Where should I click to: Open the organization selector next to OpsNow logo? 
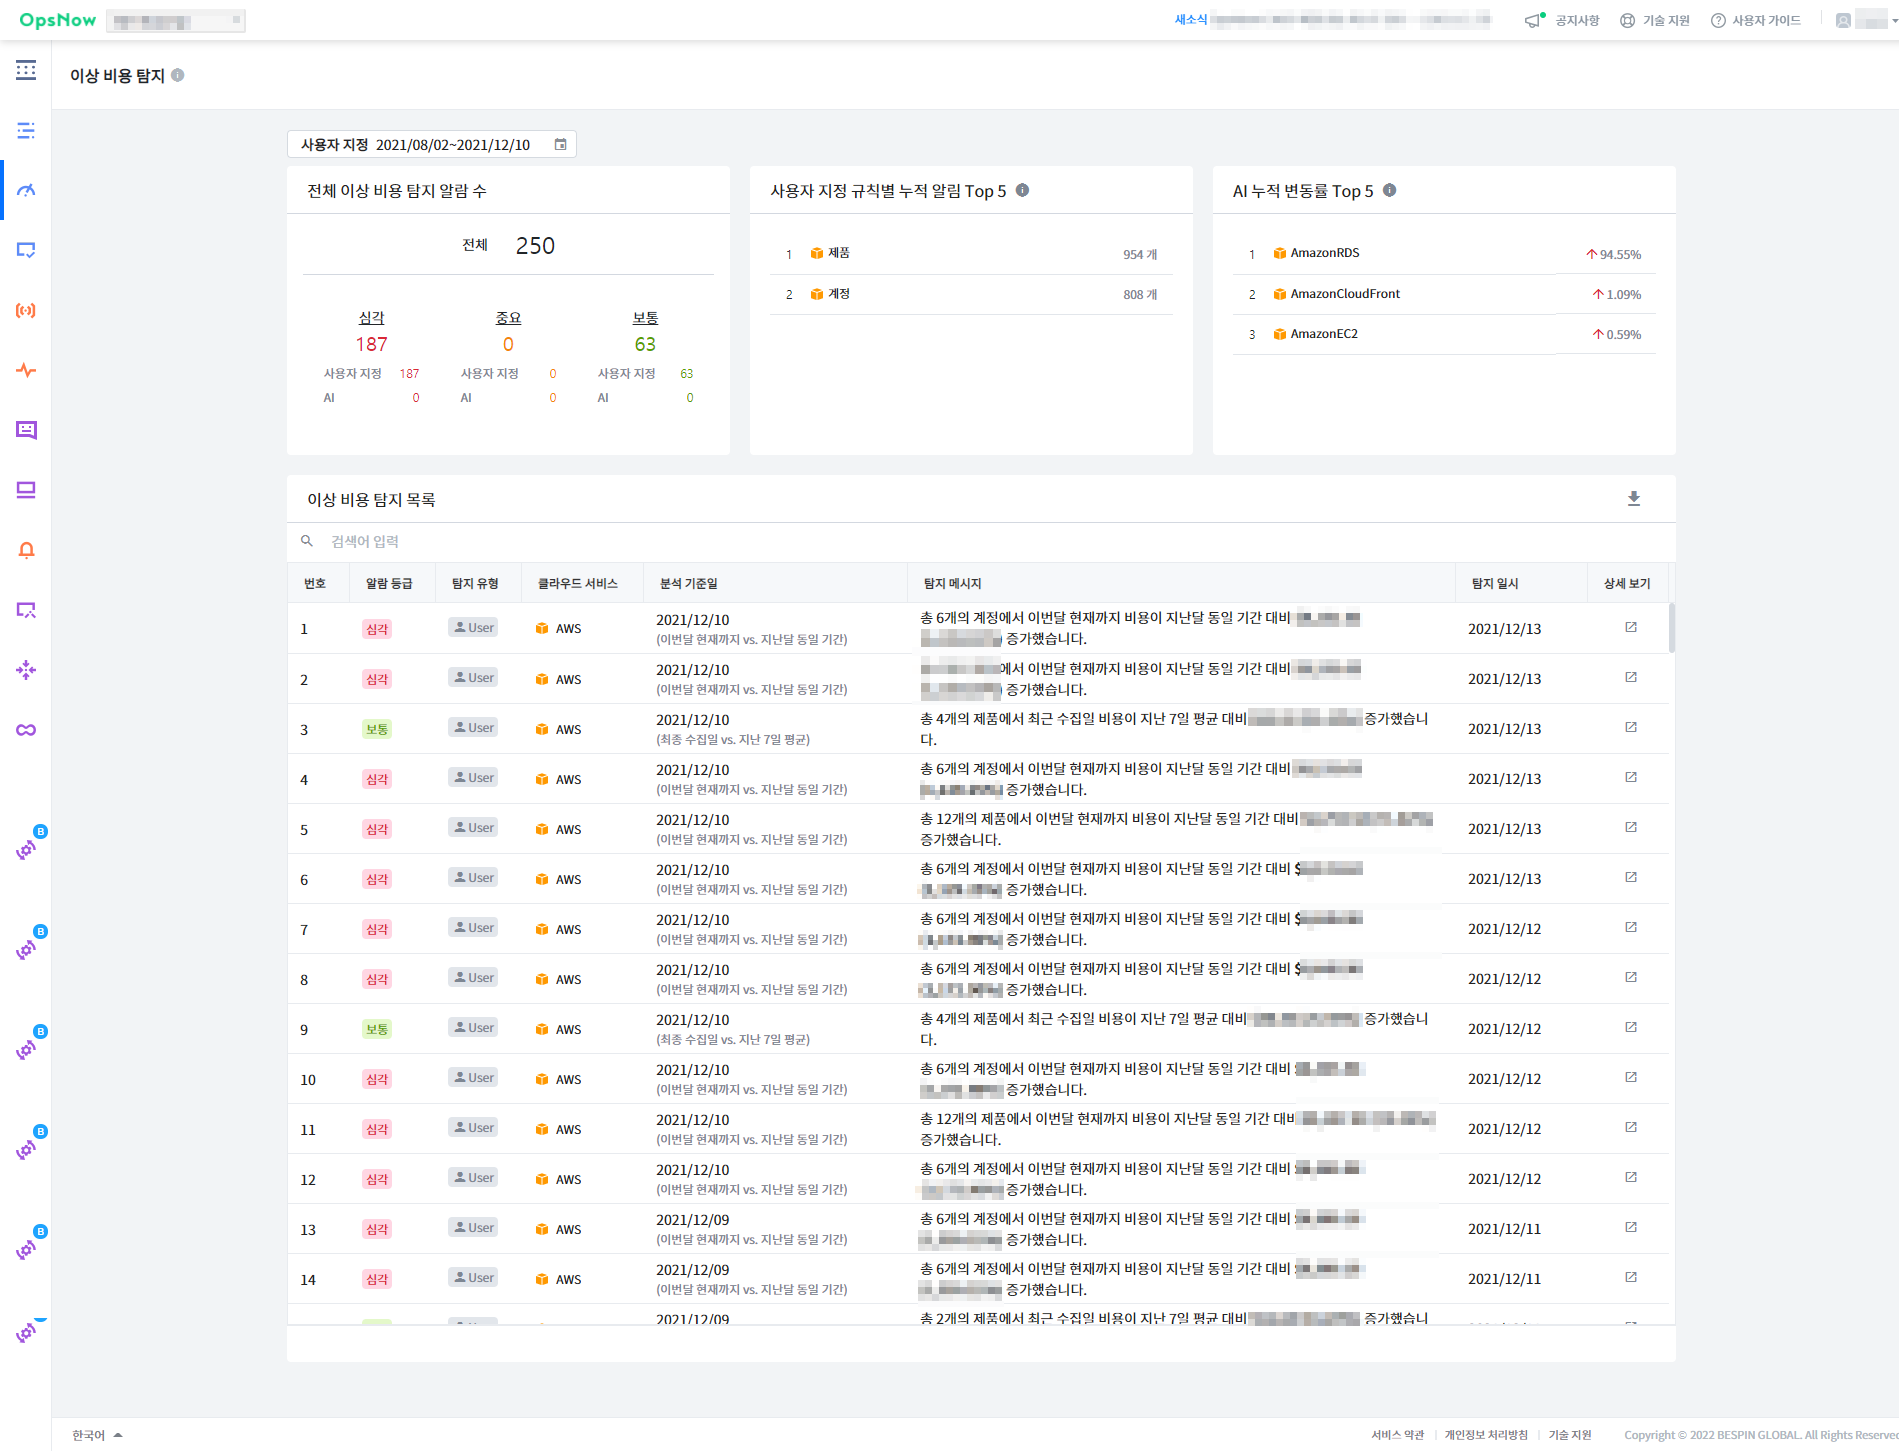click(176, 20)
